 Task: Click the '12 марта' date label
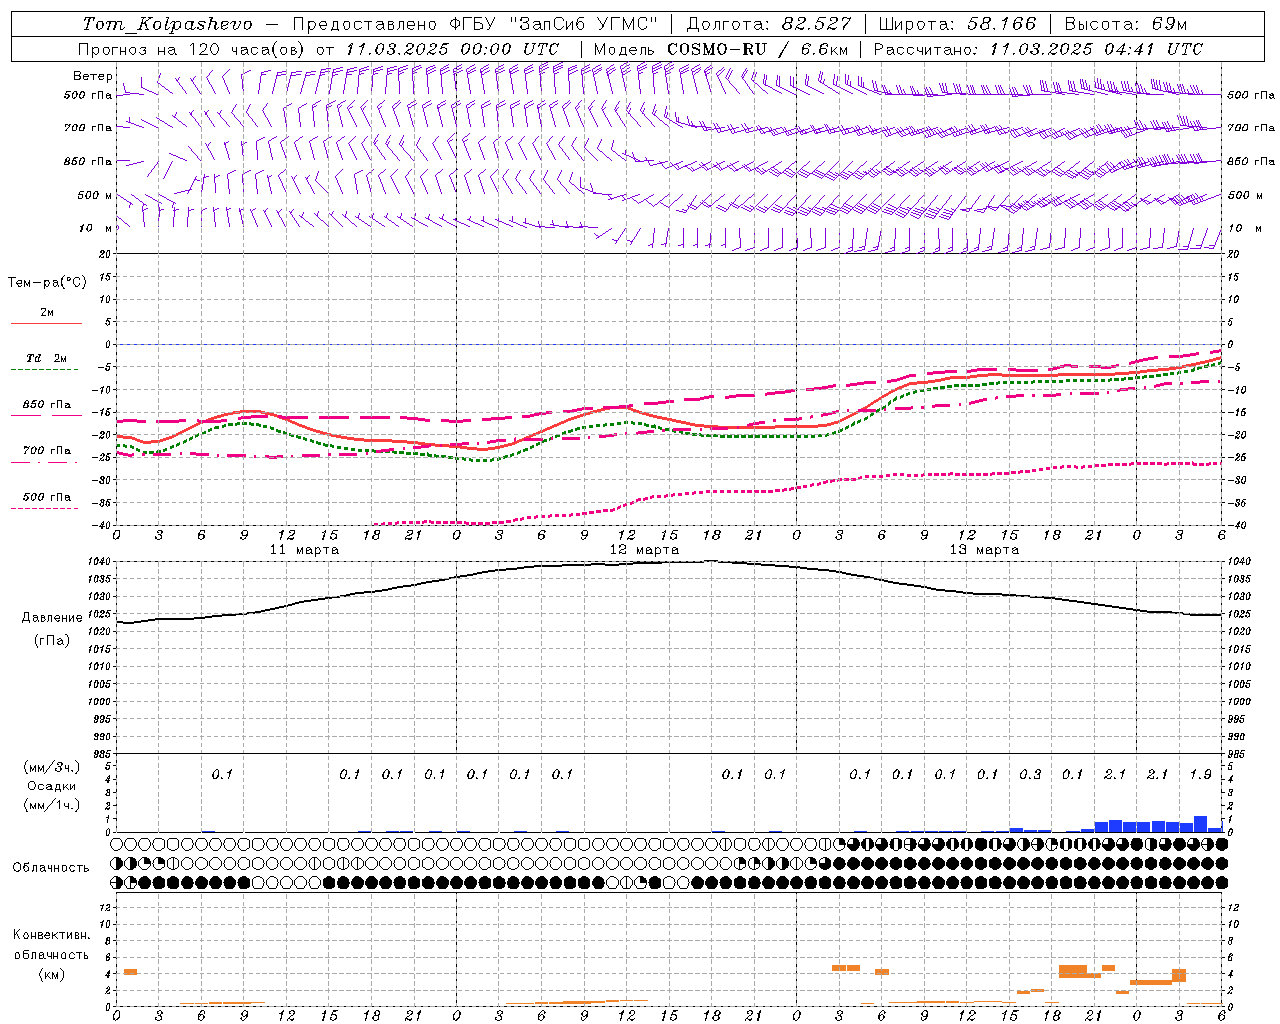coord(644,550)
